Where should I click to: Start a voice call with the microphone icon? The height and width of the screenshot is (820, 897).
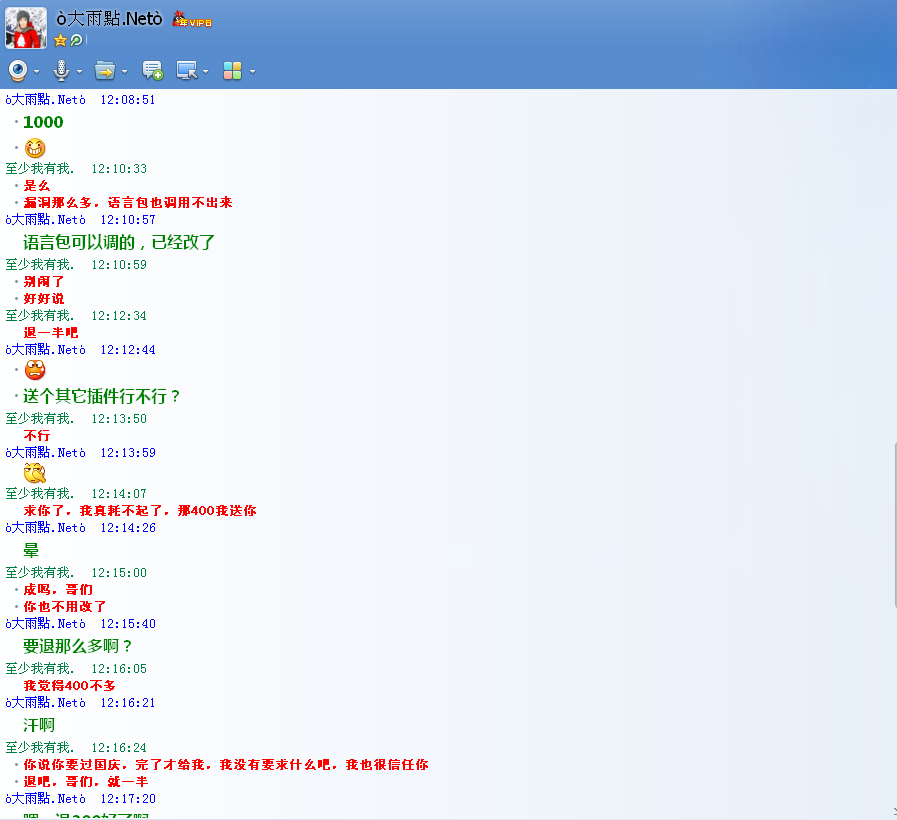point(61,71)
